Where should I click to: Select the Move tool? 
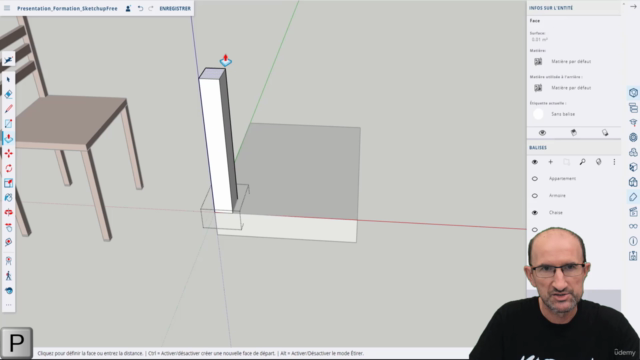(x=9, y=153)
